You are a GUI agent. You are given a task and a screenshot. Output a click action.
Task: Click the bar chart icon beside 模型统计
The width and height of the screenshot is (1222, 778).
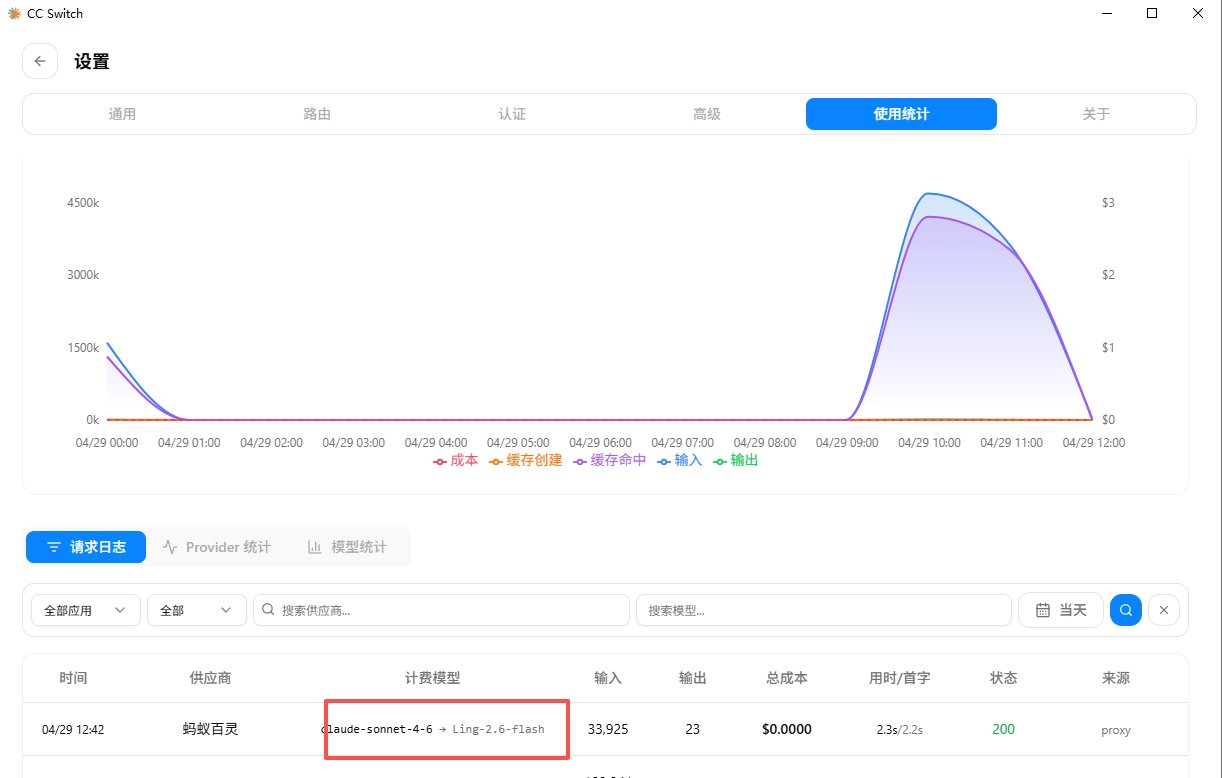(314, 547)
